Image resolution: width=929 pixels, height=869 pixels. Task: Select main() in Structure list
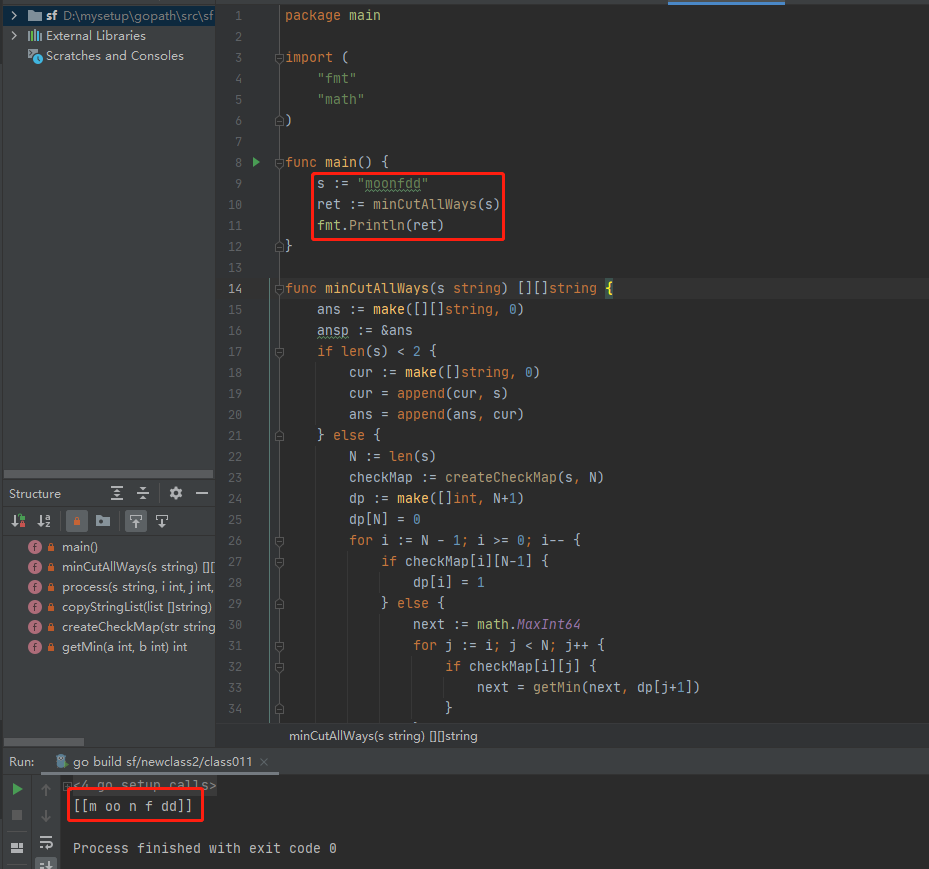pos(79,547)
